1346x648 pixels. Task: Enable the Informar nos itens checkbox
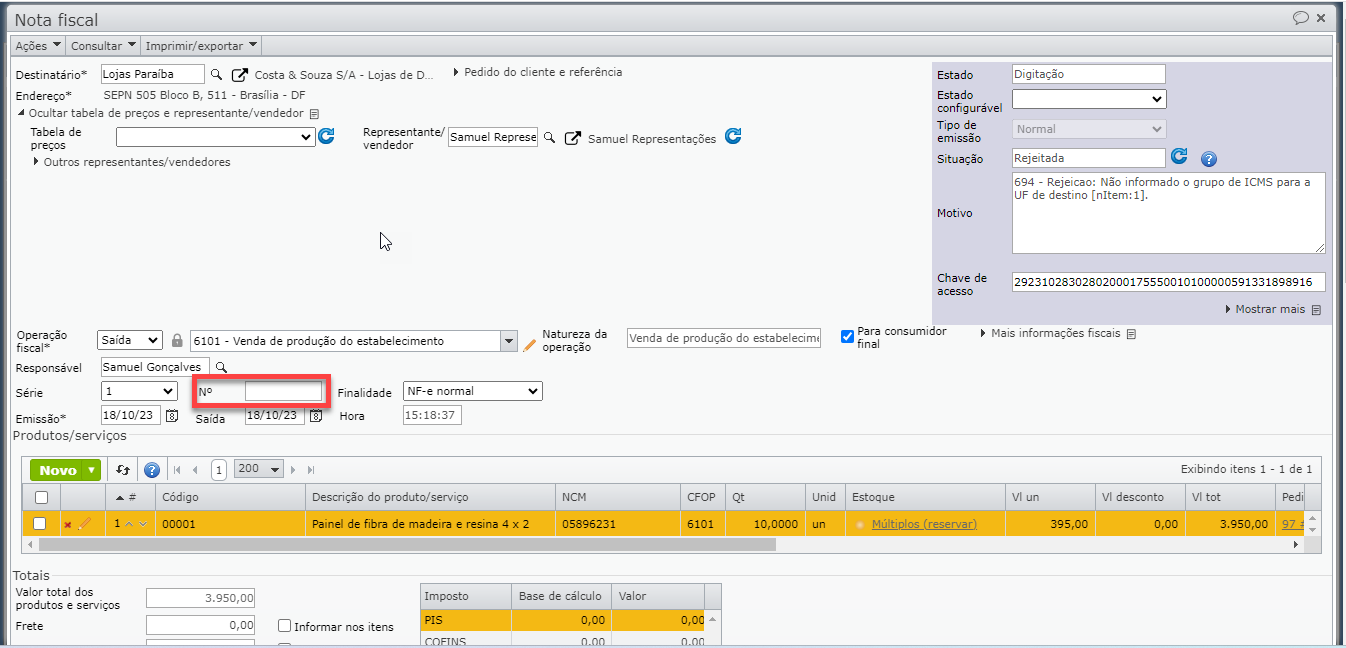285,627
